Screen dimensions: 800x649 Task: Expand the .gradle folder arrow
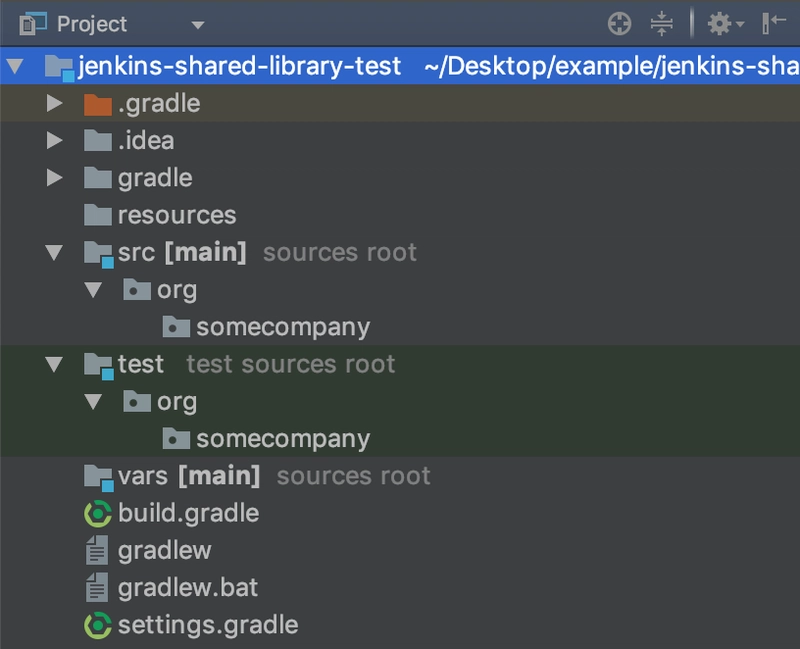click(x=54, y=104)
